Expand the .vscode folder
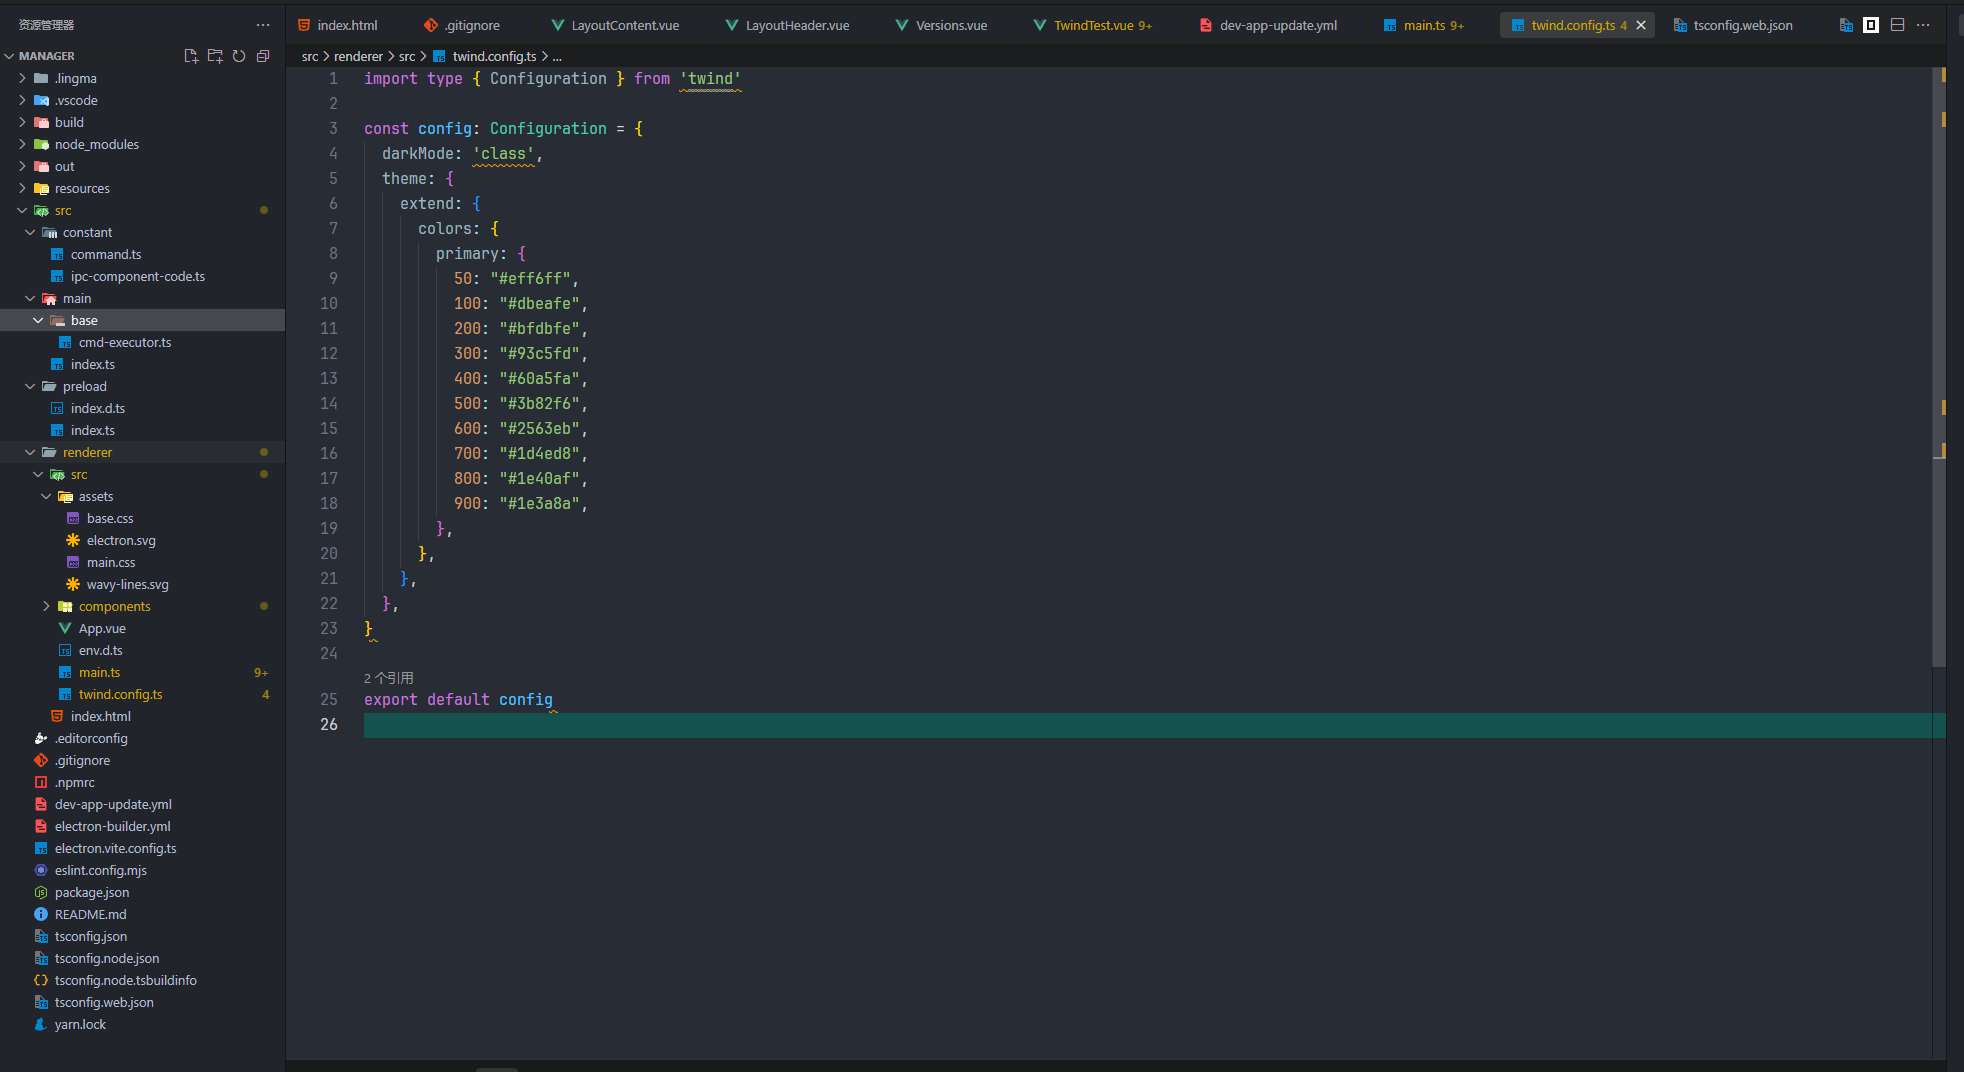 click(x=22, y=100)
